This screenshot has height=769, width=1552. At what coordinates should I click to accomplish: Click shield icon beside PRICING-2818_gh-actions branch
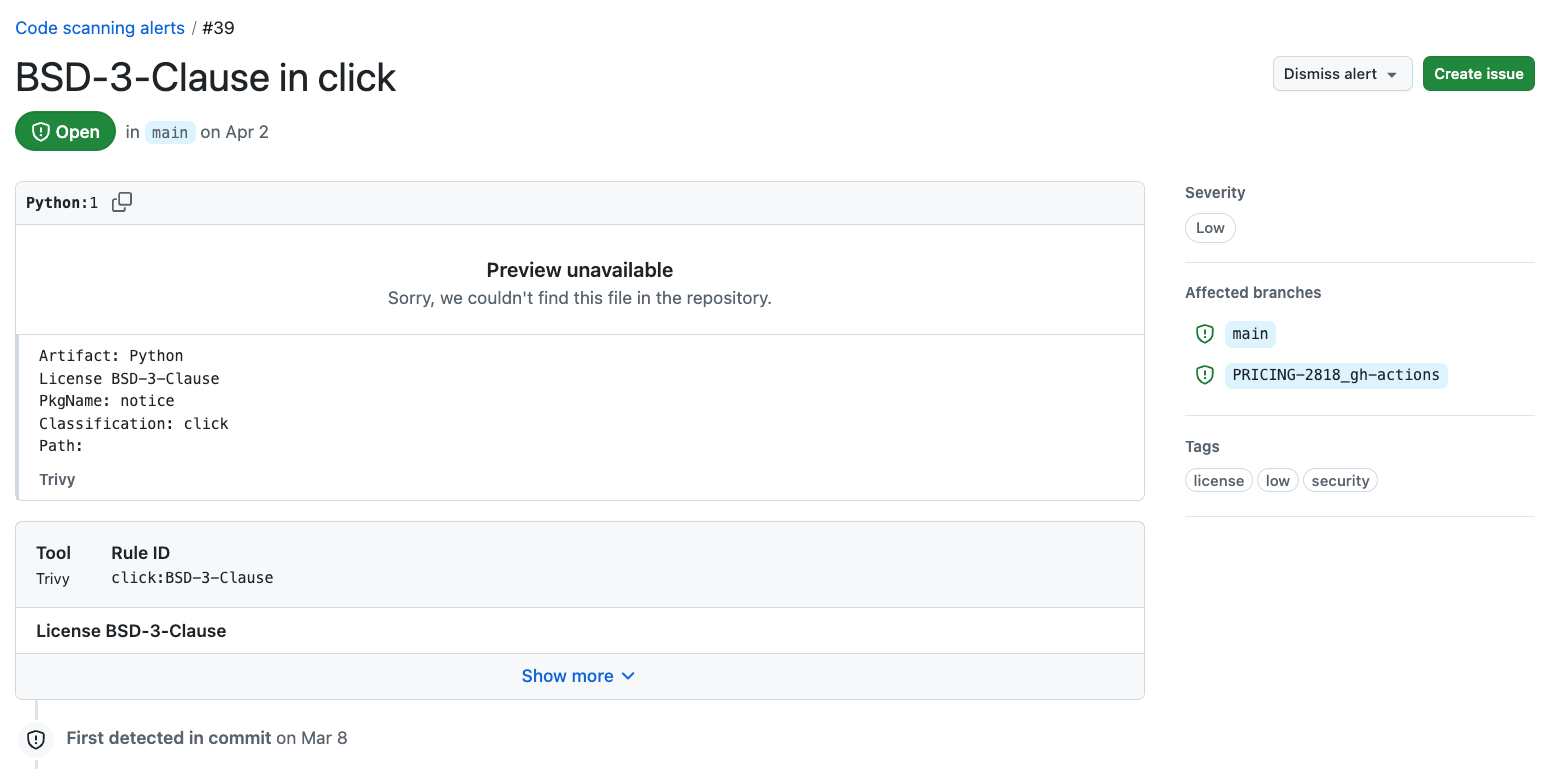(x=1205, y=375)
